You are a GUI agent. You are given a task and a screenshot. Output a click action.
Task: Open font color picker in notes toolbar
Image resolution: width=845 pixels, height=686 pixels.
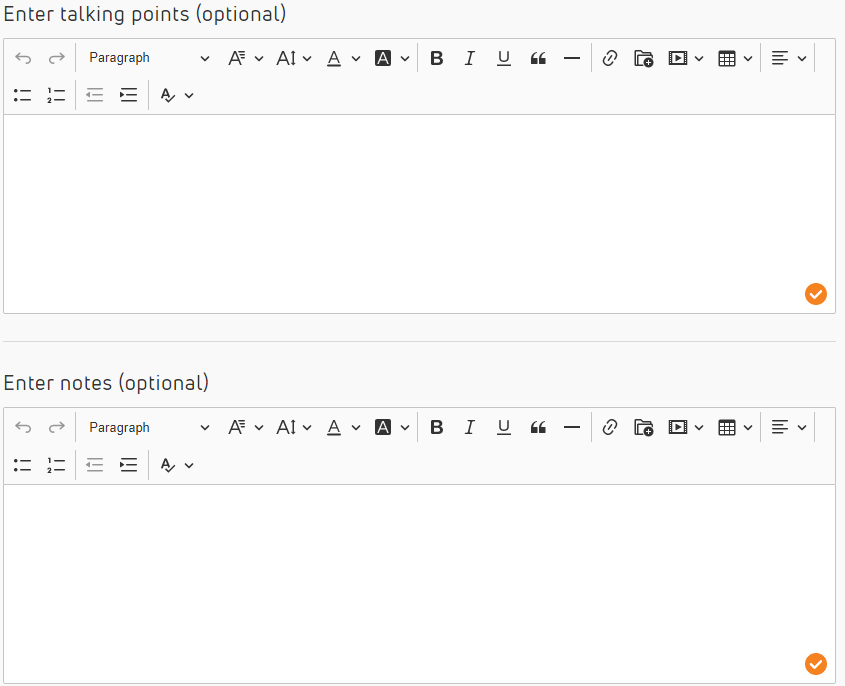pos(343,427)
